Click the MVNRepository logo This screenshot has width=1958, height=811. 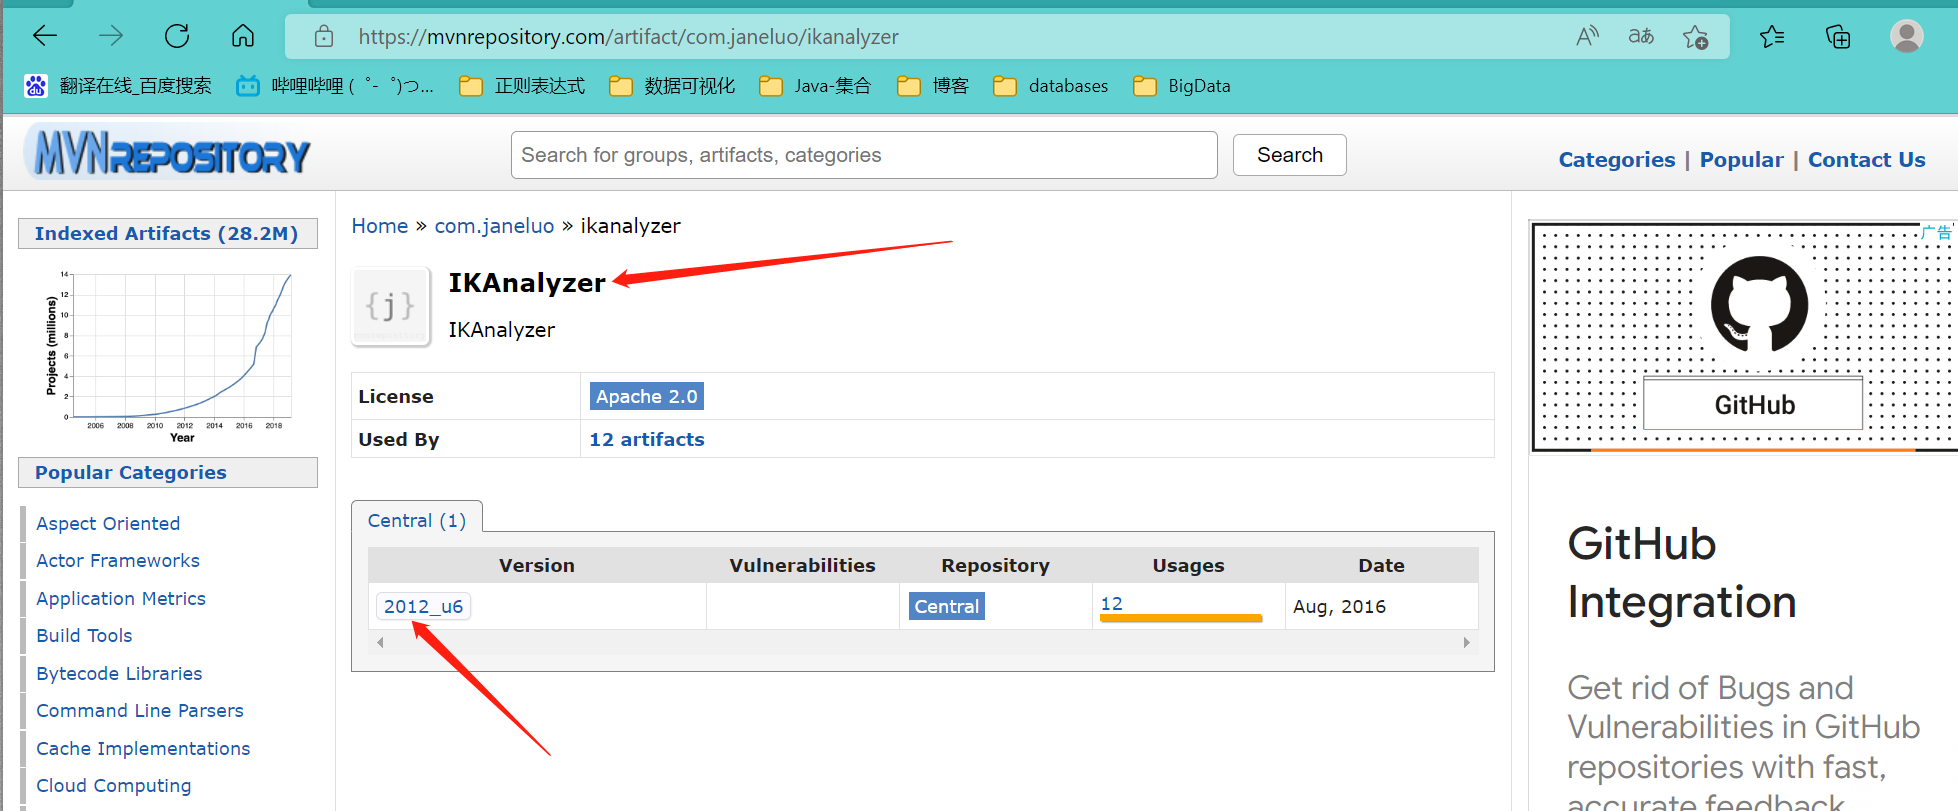click(168, 153)
